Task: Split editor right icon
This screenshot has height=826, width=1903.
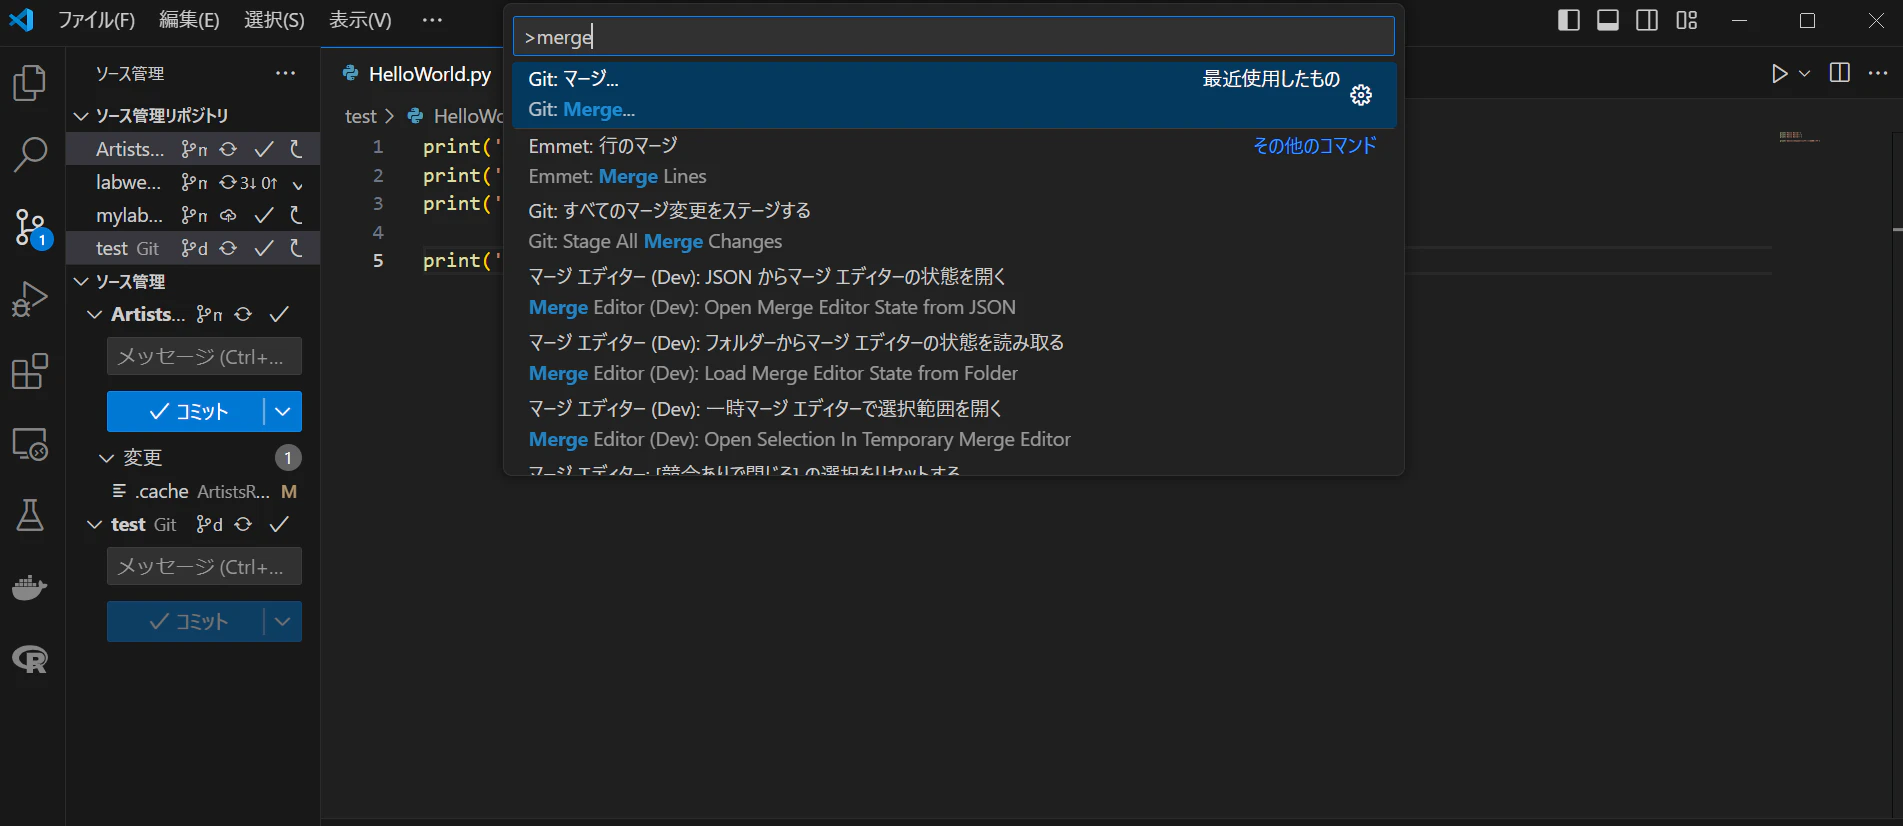Action: click(x=1839, y=73)
